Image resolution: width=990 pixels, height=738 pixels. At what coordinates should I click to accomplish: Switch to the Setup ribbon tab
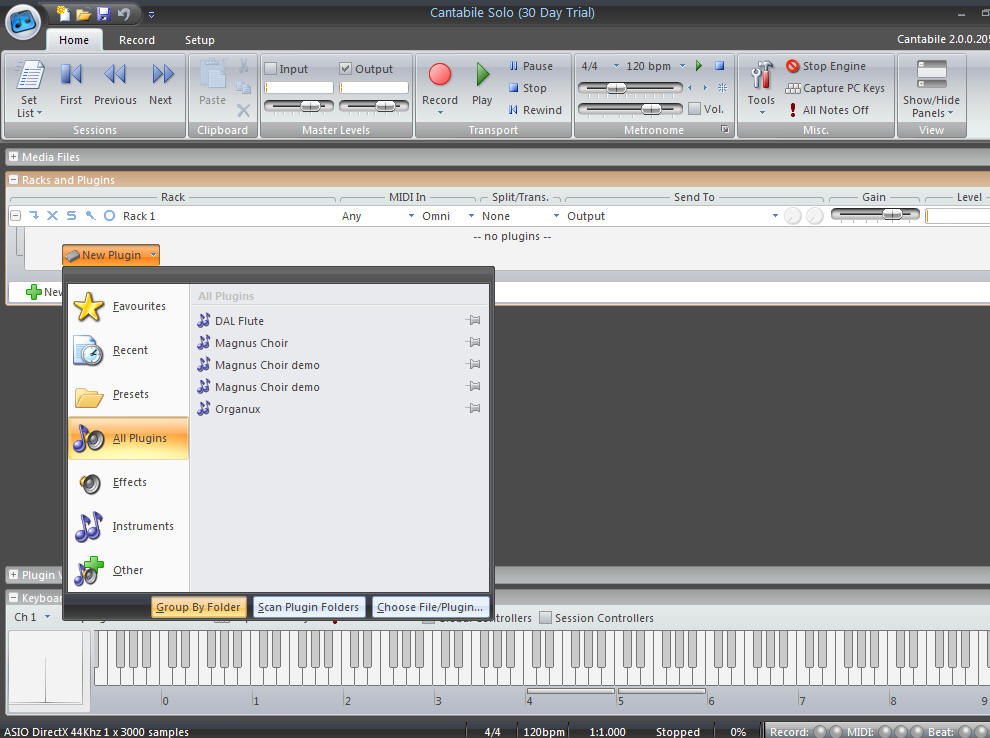200,40
